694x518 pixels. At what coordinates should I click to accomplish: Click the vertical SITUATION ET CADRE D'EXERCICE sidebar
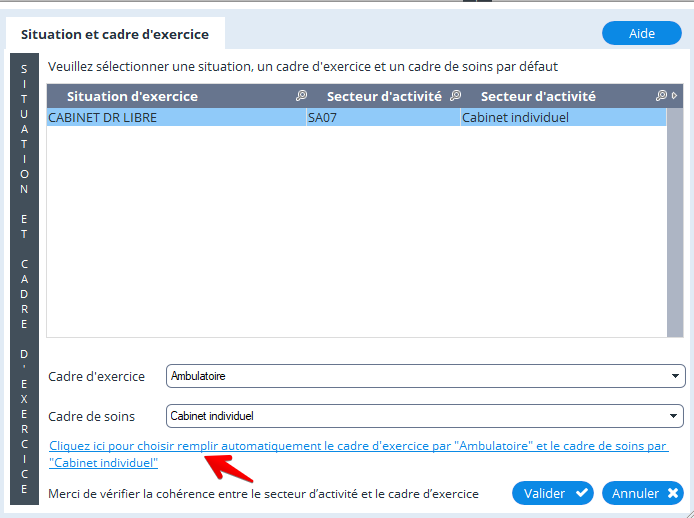24,279
